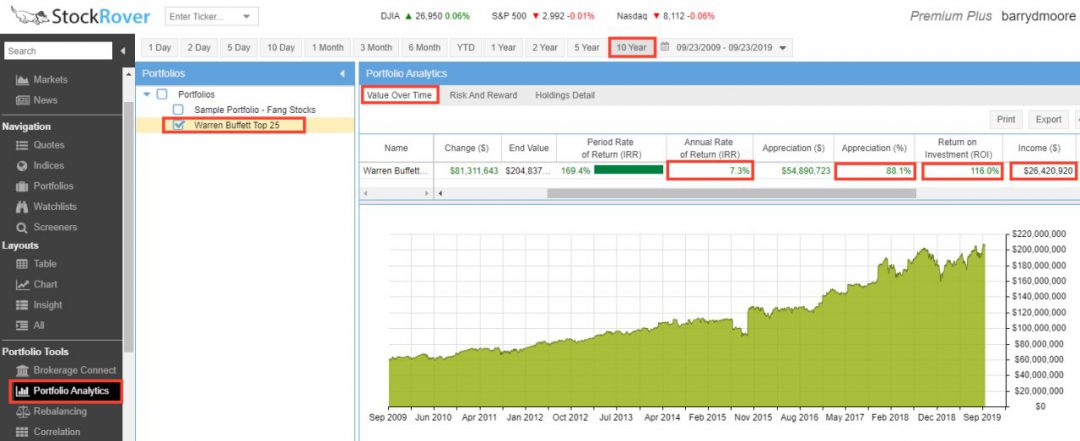Toggle the top-level Portfolios checkbox
1080x441 pixels.
point(162,94)
